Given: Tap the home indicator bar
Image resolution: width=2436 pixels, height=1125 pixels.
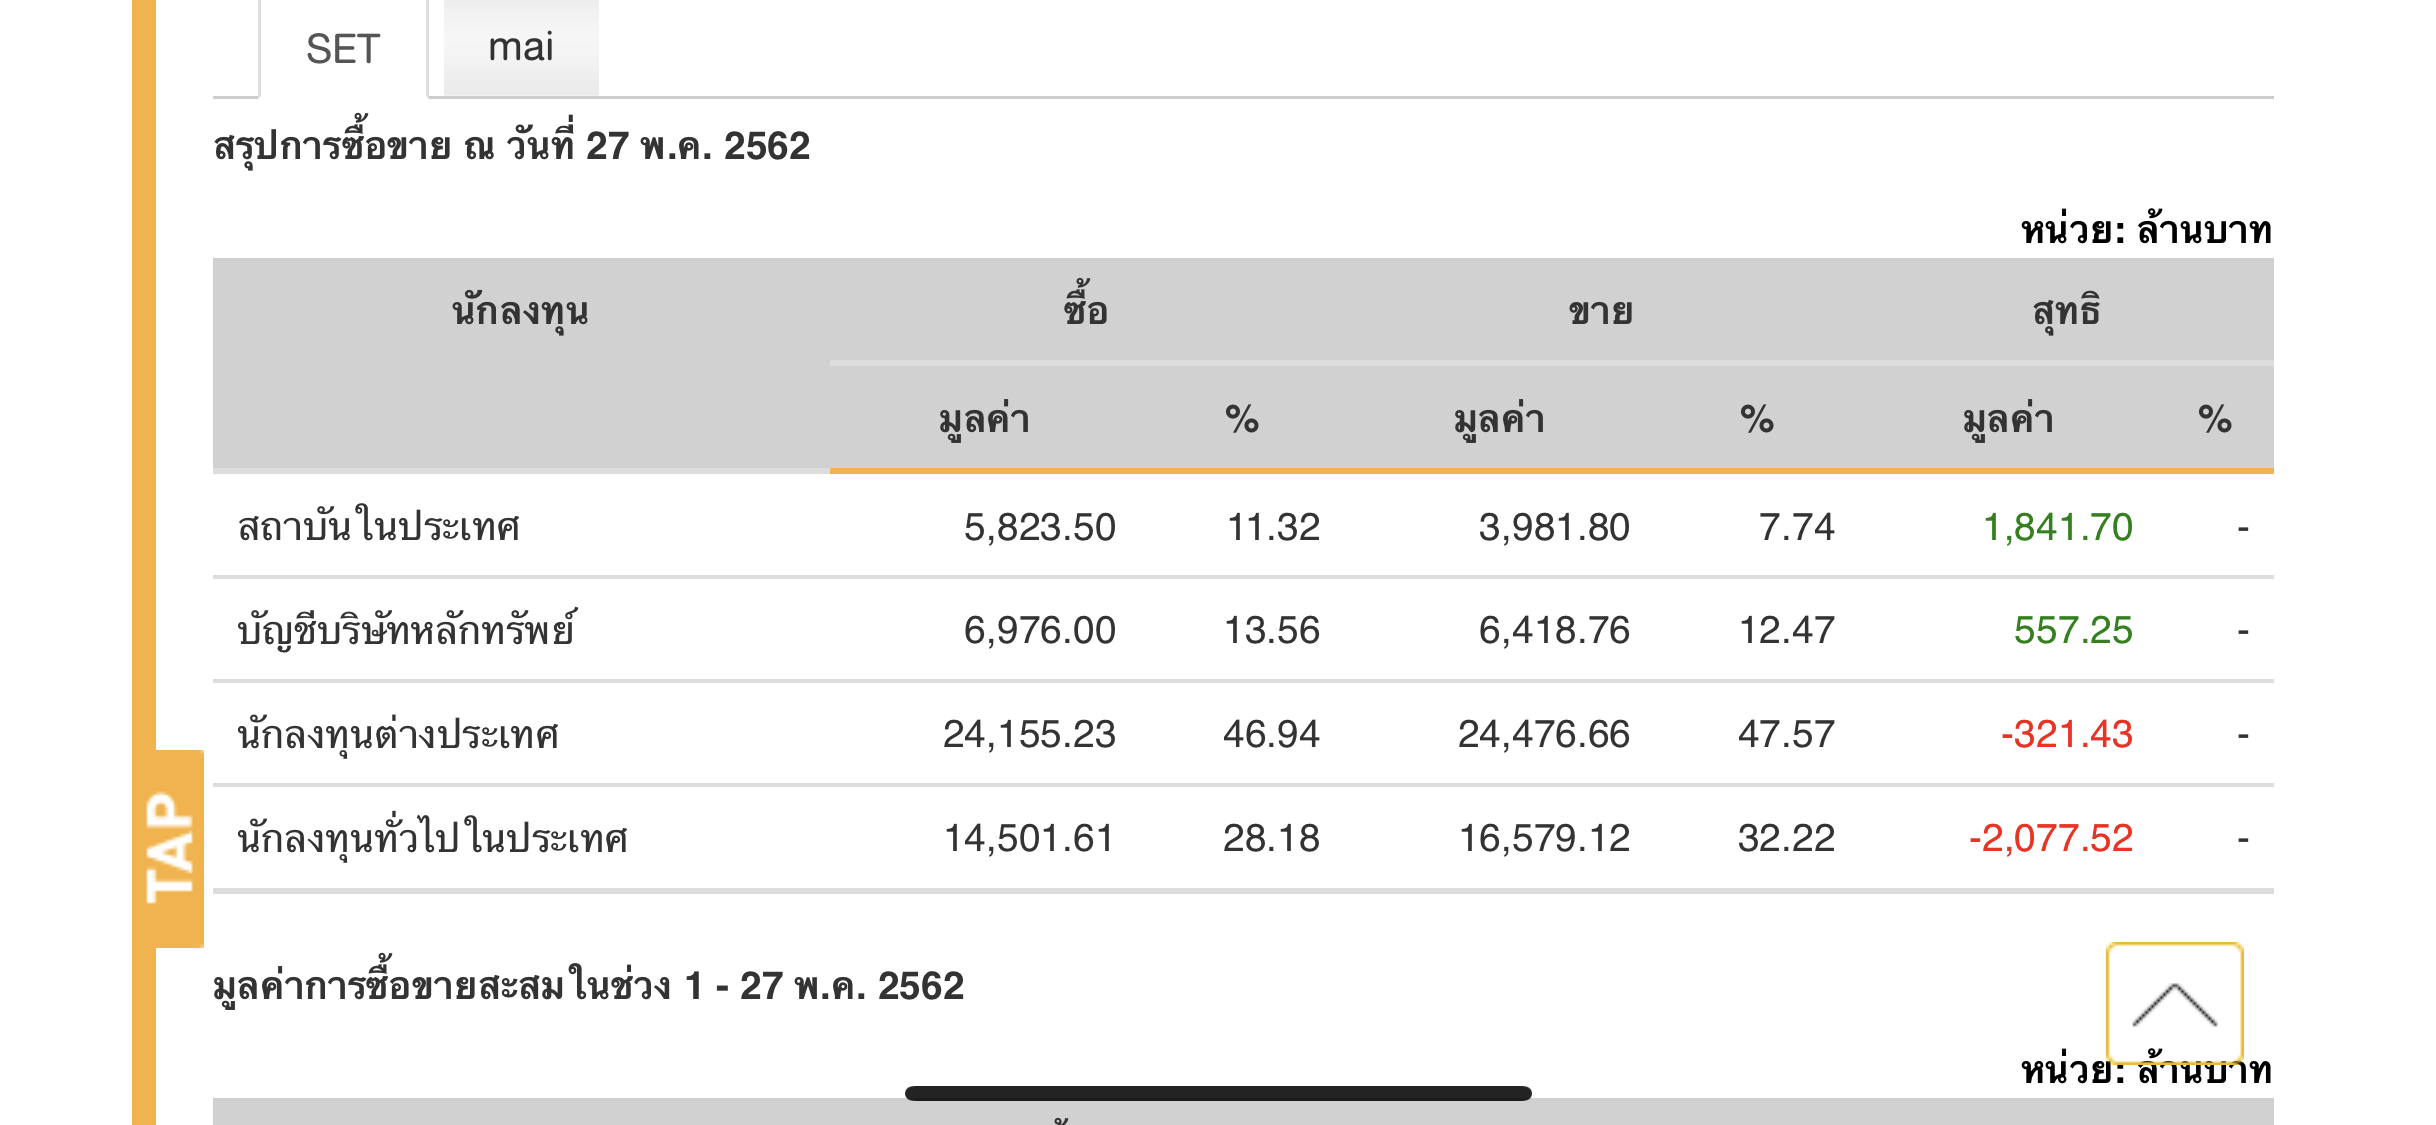Looking at the screenshot, I should tap(1218, 1093).
